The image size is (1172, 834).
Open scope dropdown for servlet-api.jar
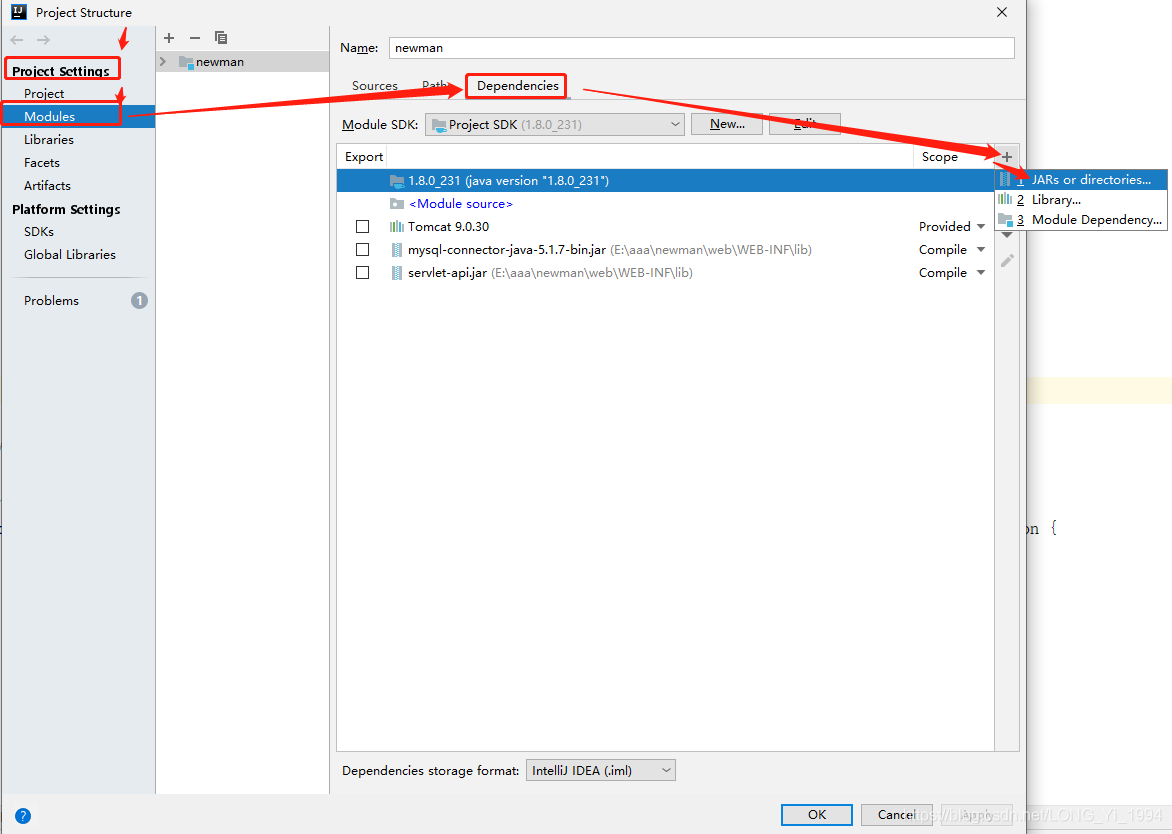point(981,273)
